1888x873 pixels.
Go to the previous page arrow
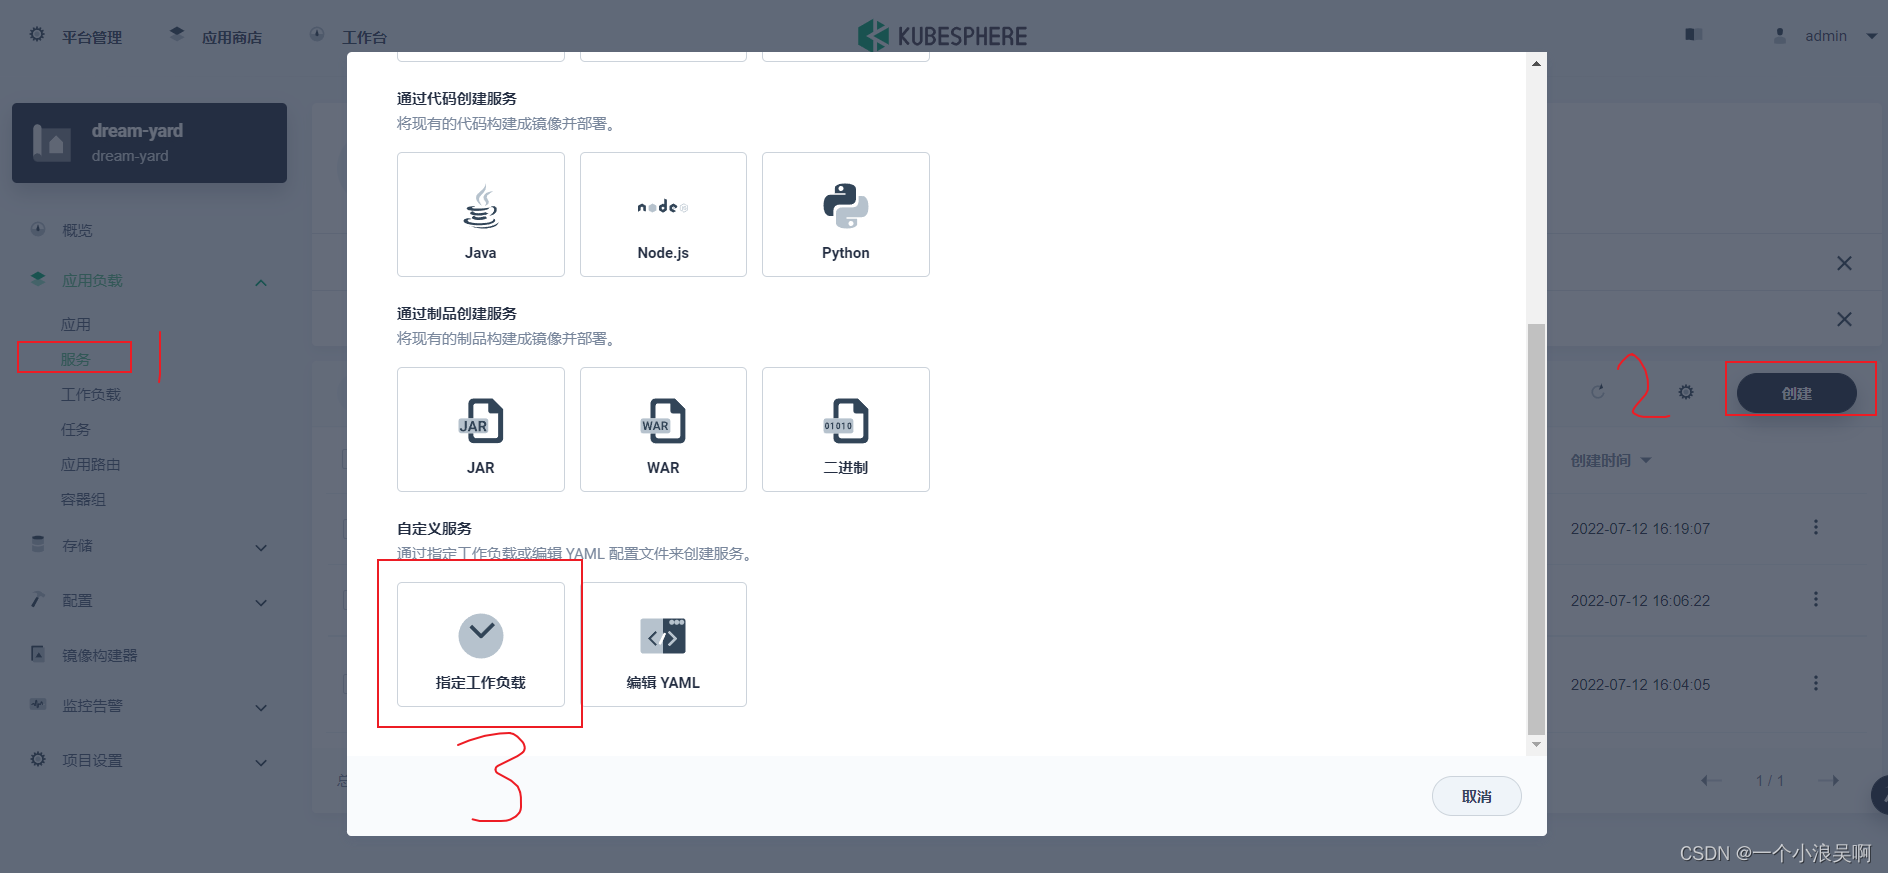point(1711,780)
